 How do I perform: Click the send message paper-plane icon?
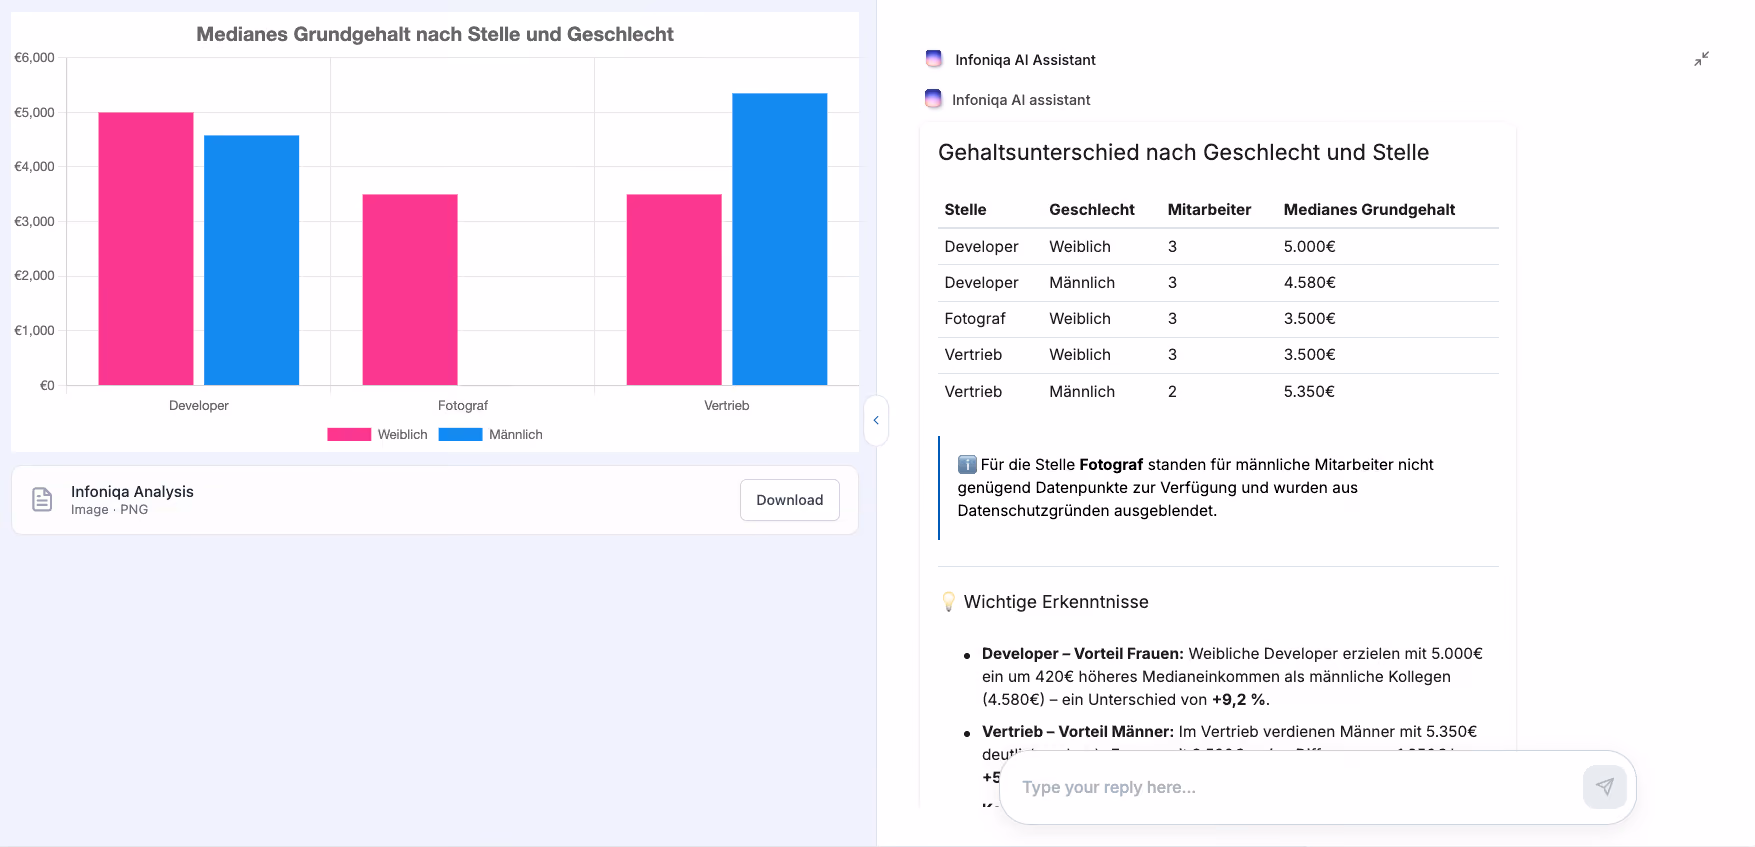(1604, 787)
